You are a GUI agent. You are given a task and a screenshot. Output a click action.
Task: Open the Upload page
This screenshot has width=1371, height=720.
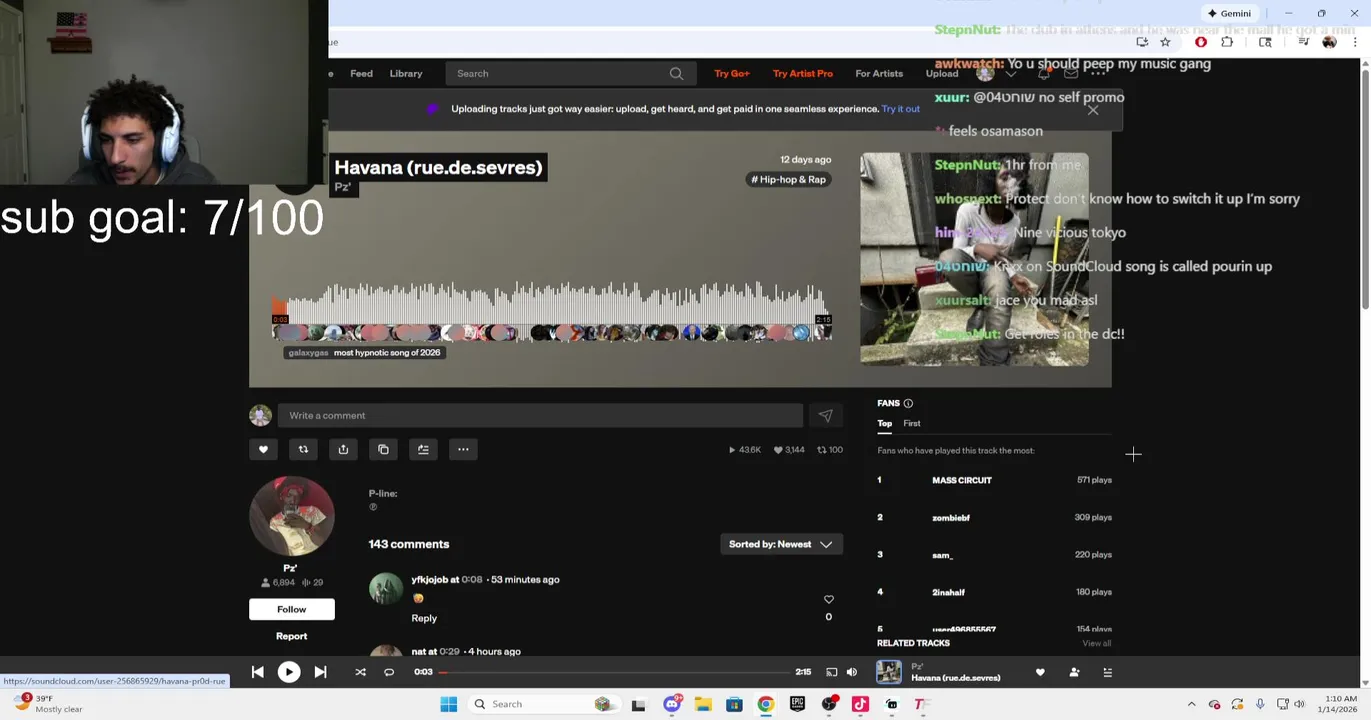(x=942, y=73)
